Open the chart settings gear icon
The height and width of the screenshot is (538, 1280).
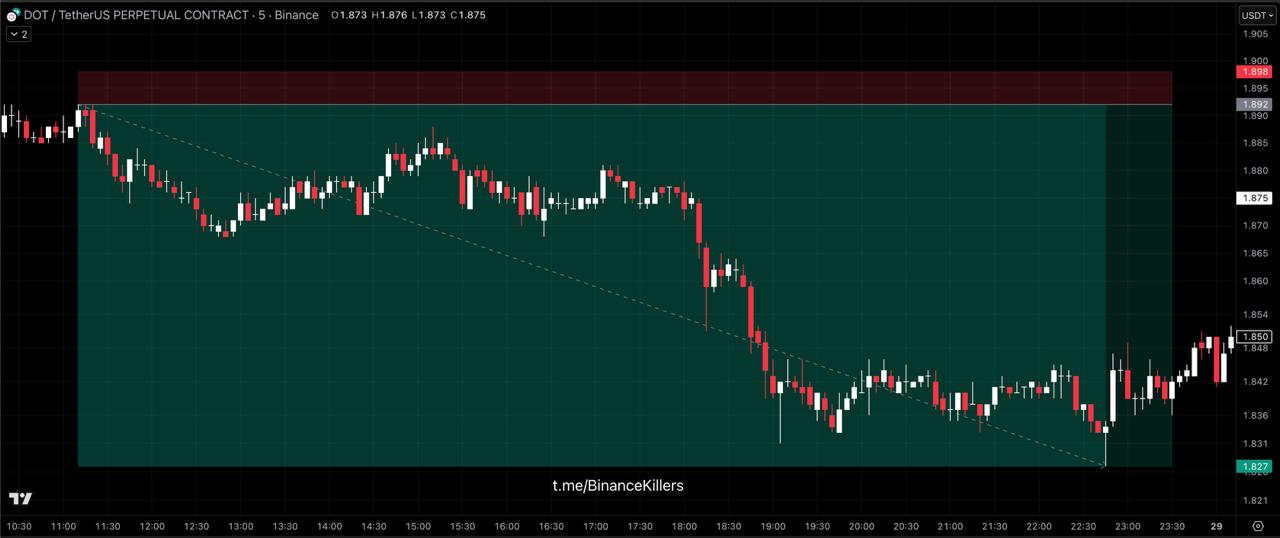pos(1258,525)
